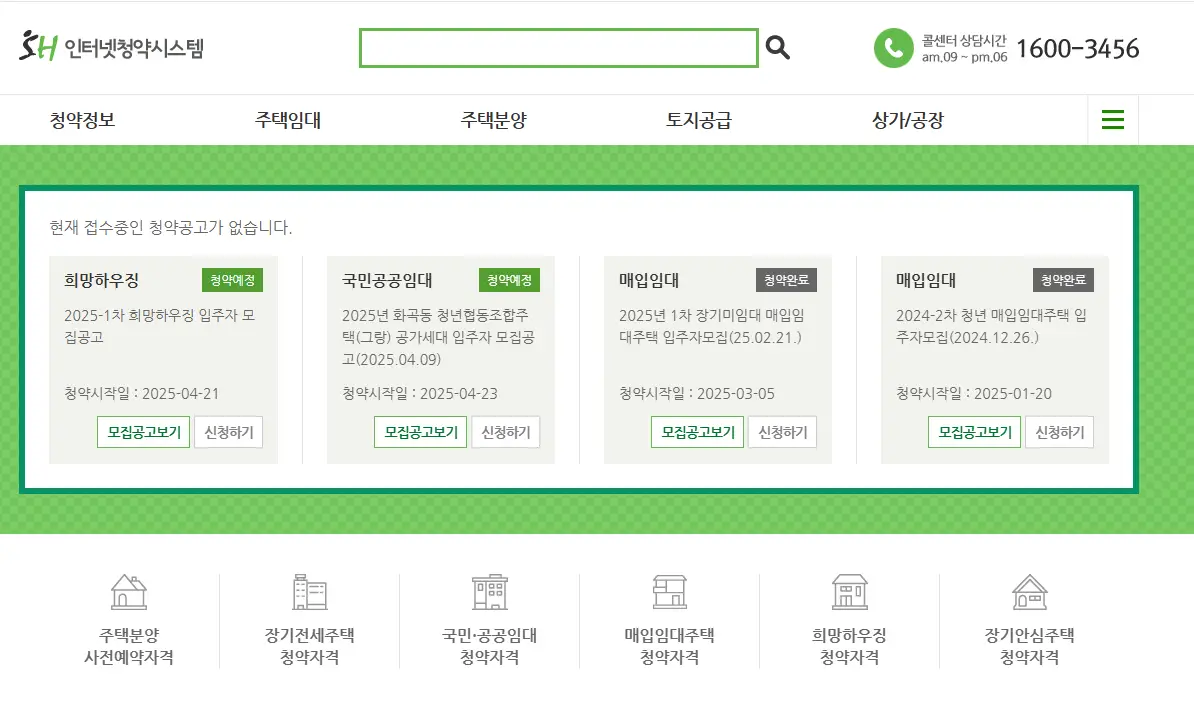Viewport: 1194px width, 703px height.
Task: Click the 장기안심주택 청약자격 icon
Action: click(1030, 591)
